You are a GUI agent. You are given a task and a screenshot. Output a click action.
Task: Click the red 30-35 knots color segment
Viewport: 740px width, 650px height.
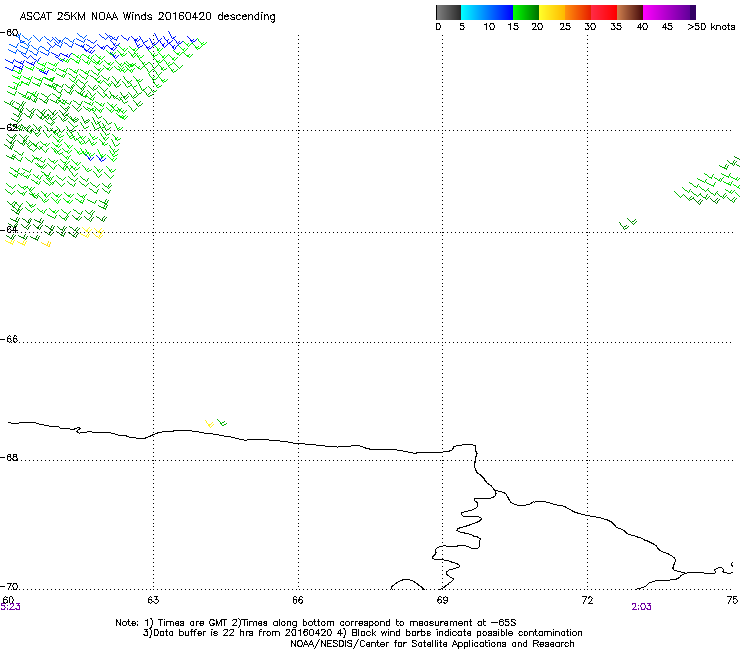pyautogui.click(x=604, y=12)
